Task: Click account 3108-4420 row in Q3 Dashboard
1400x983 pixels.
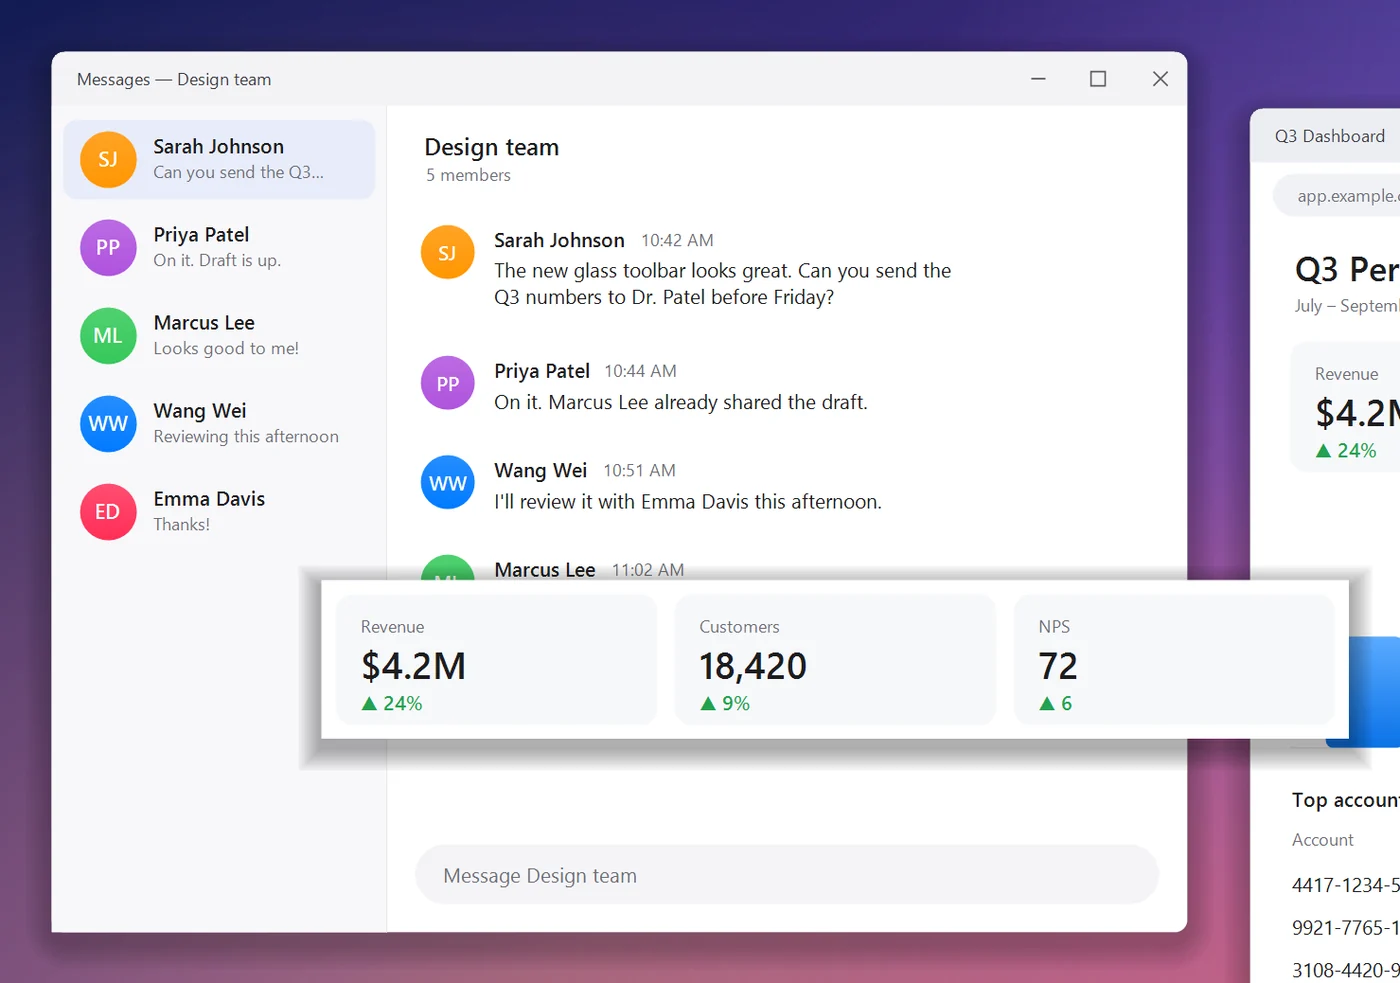Action: (x=1345, y=970)
